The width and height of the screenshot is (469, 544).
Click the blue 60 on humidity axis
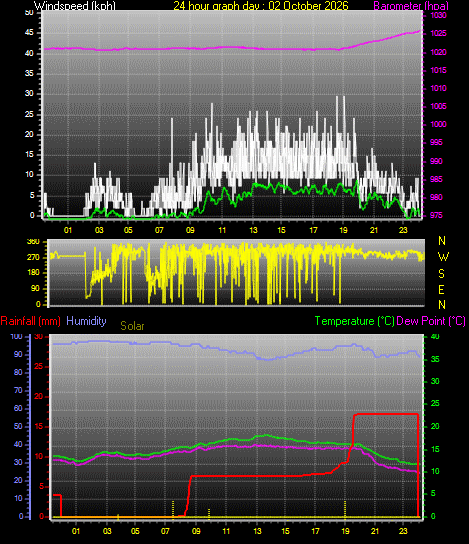pyautogui.click(x=18, y=409)
